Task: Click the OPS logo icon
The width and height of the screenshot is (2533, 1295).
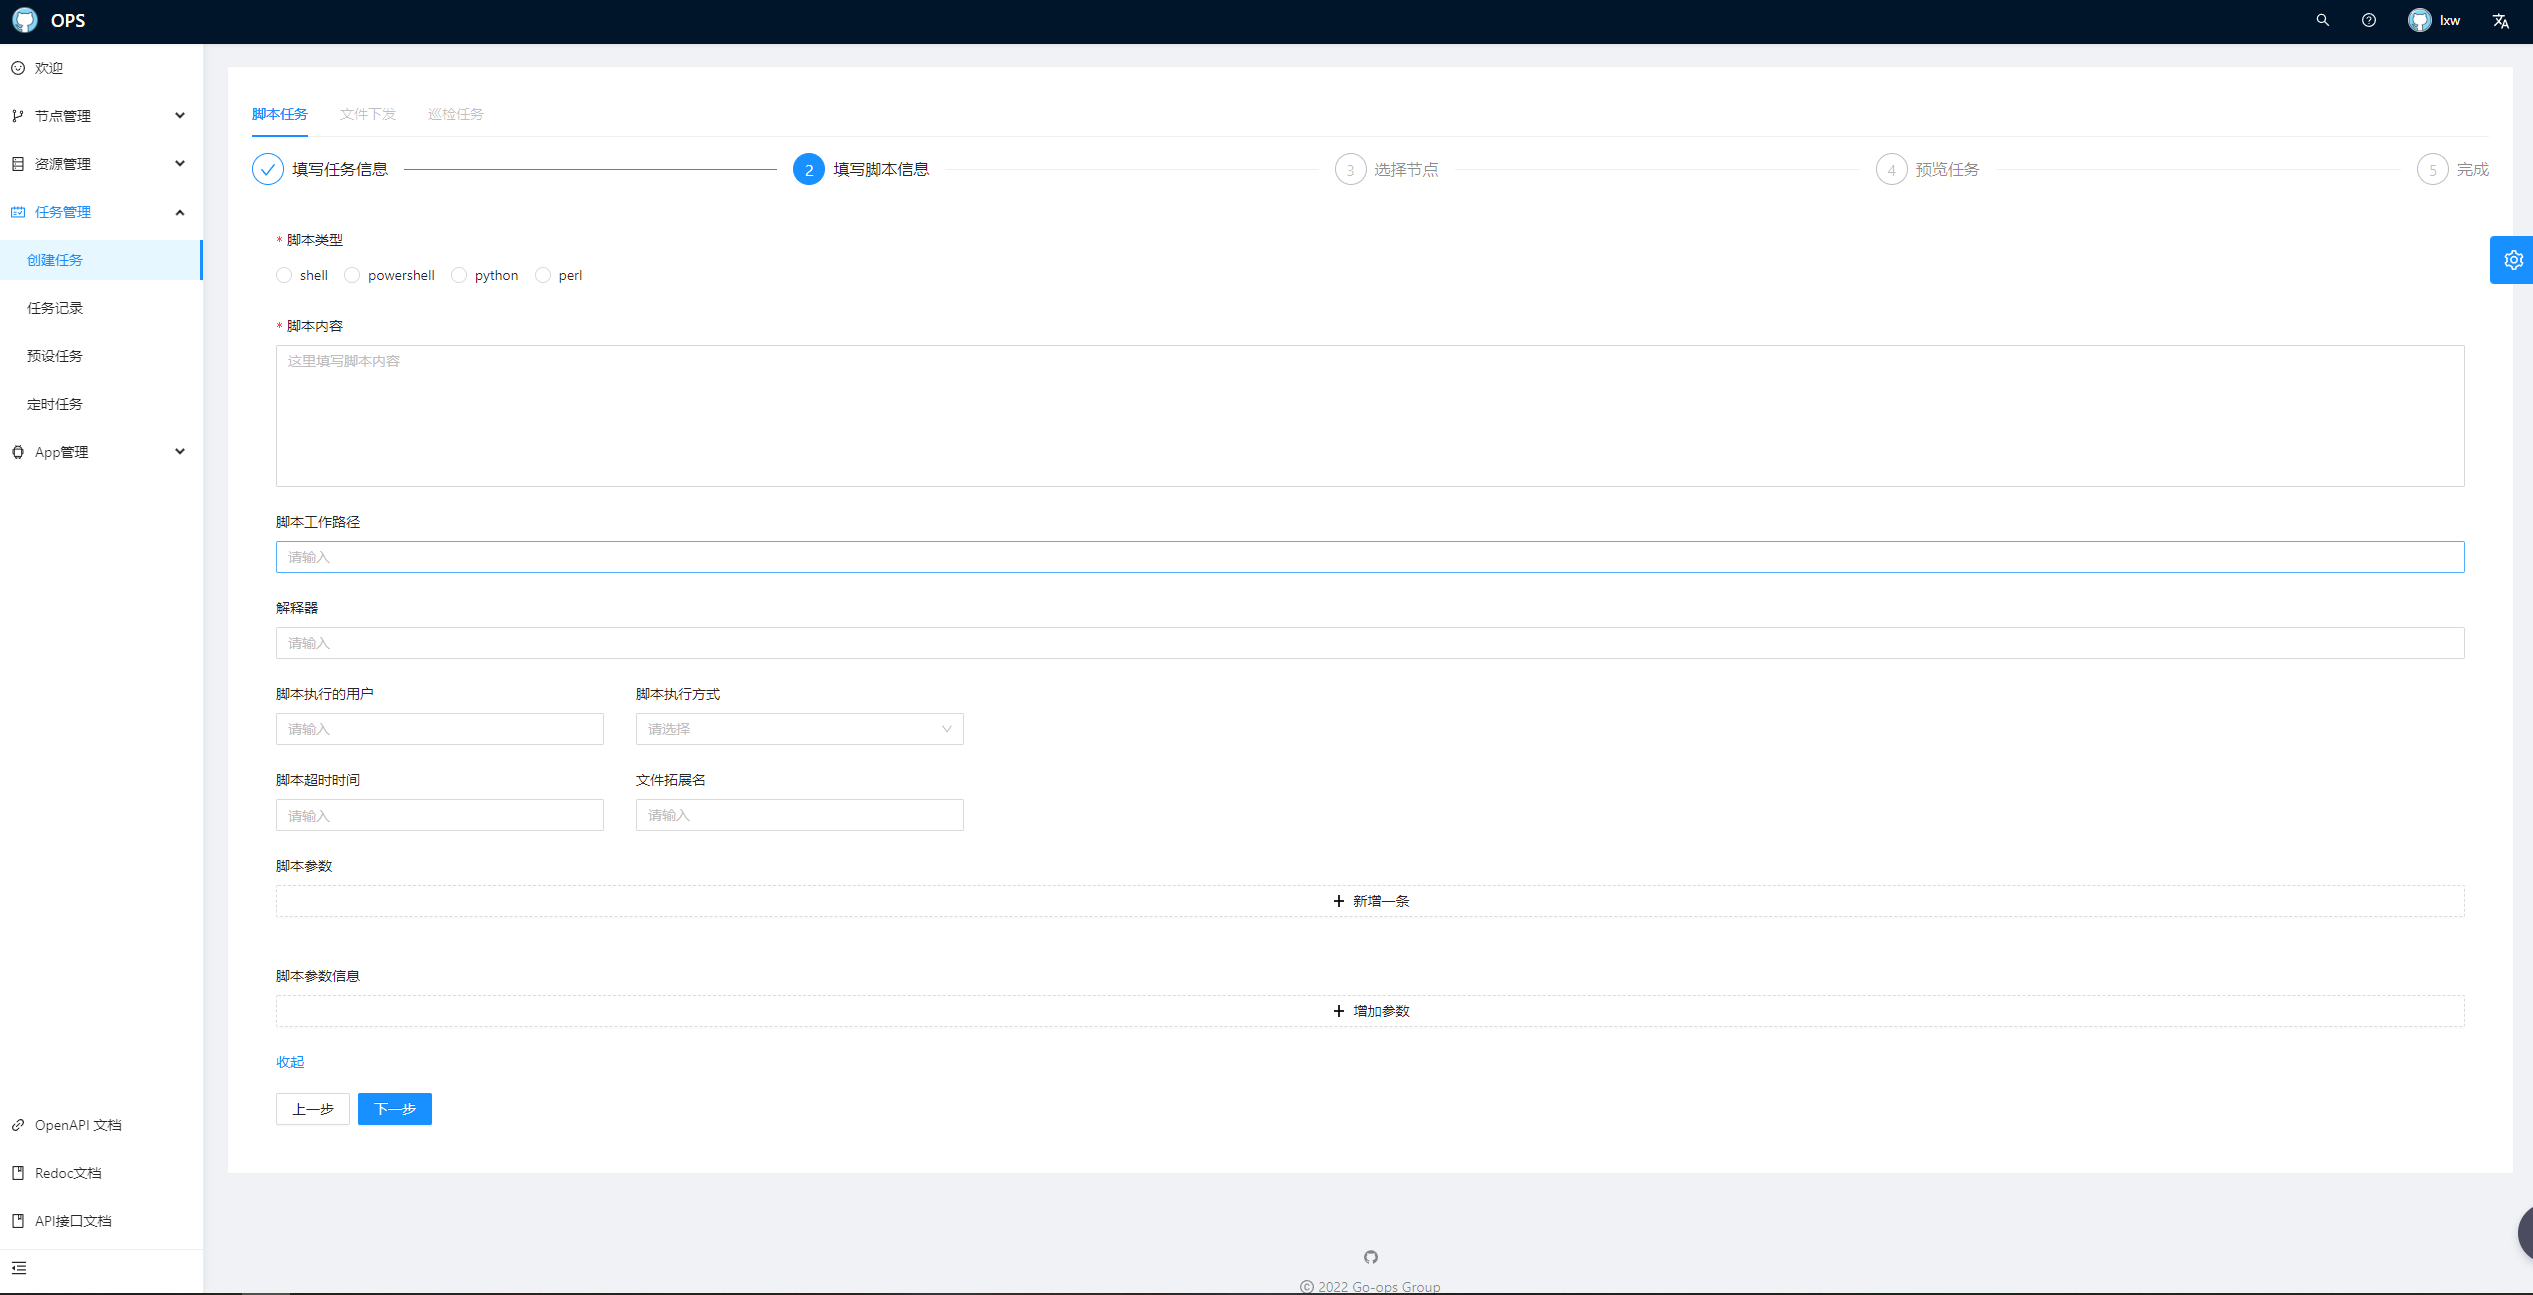Action: 25,20
